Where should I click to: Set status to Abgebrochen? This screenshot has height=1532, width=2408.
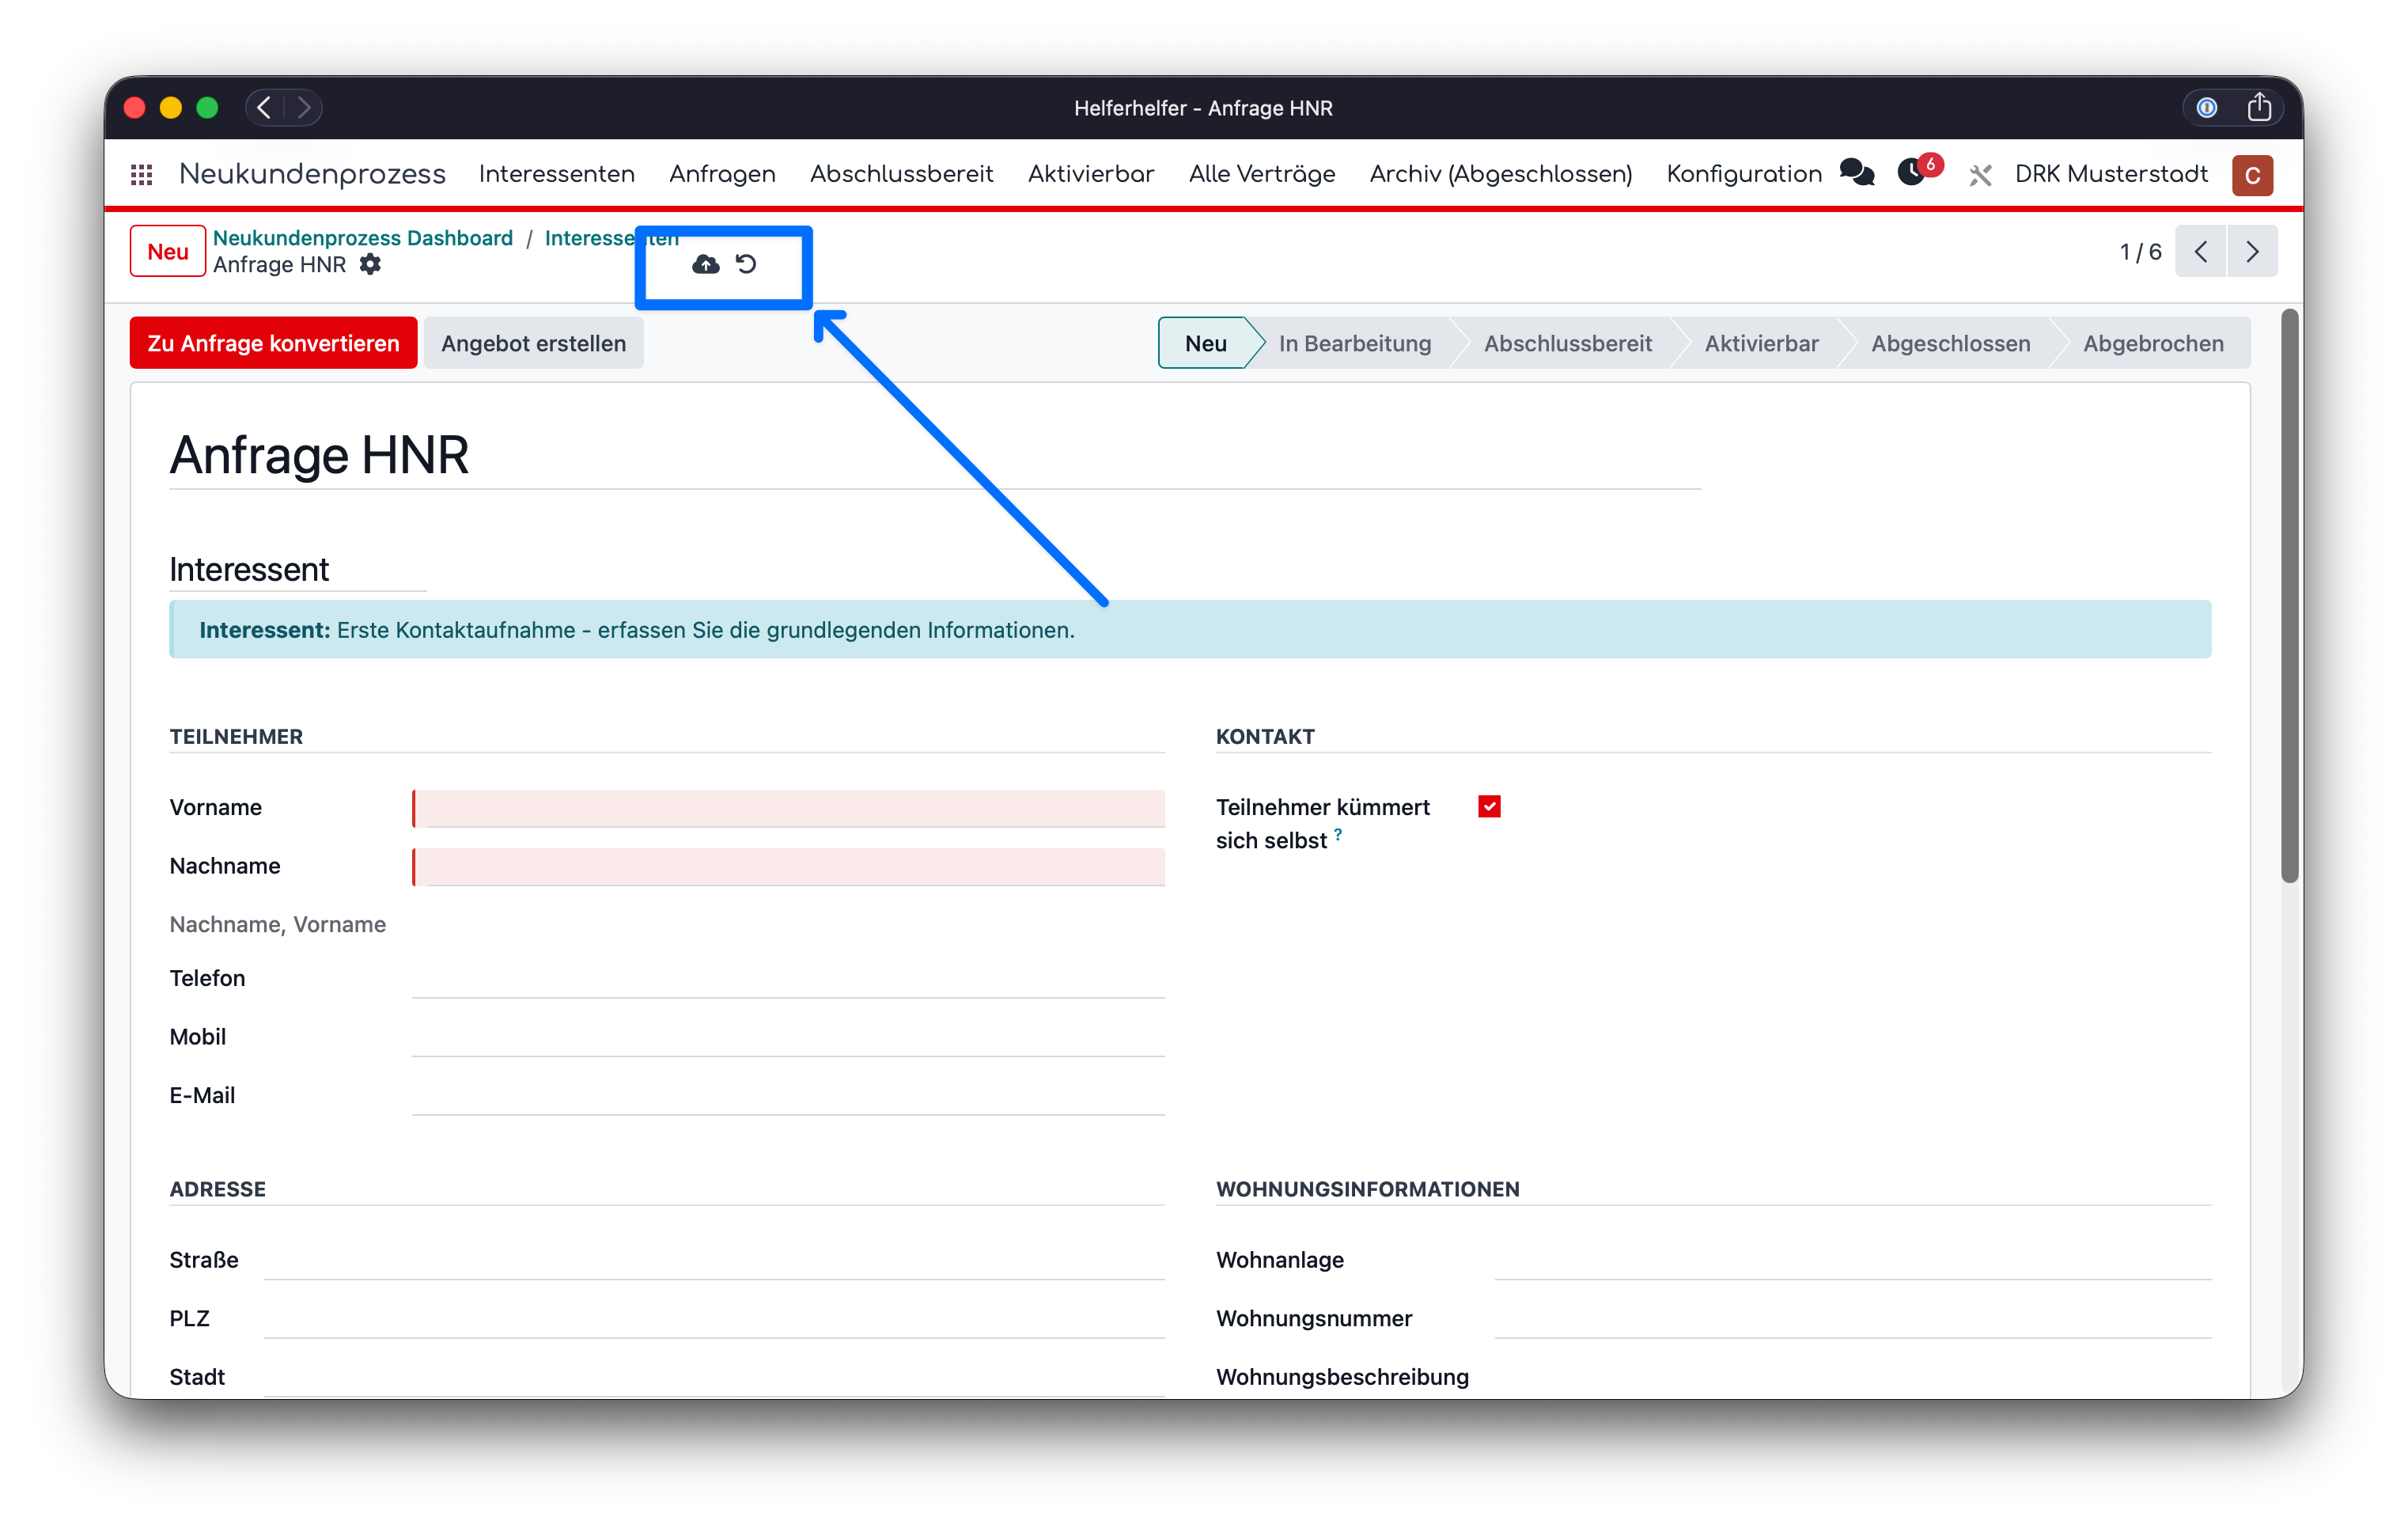click(x=2153, y=343)
